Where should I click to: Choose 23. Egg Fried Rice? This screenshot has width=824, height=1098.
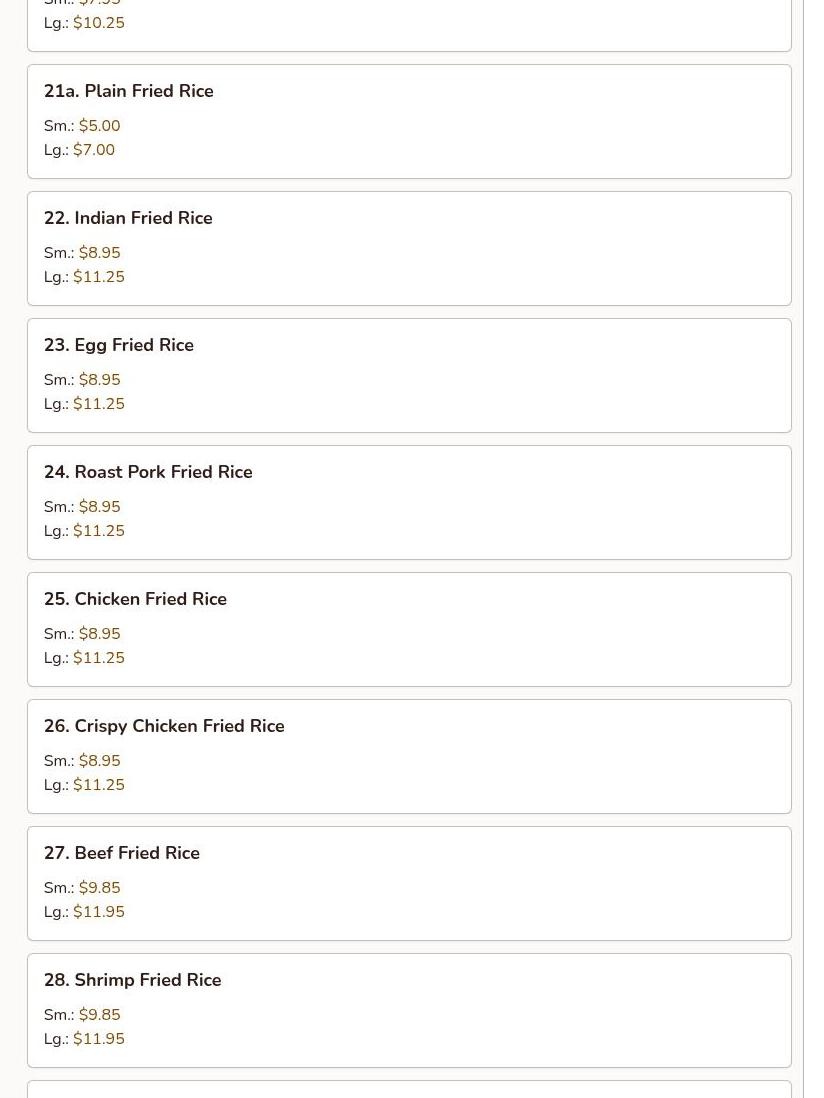(409, 375)
